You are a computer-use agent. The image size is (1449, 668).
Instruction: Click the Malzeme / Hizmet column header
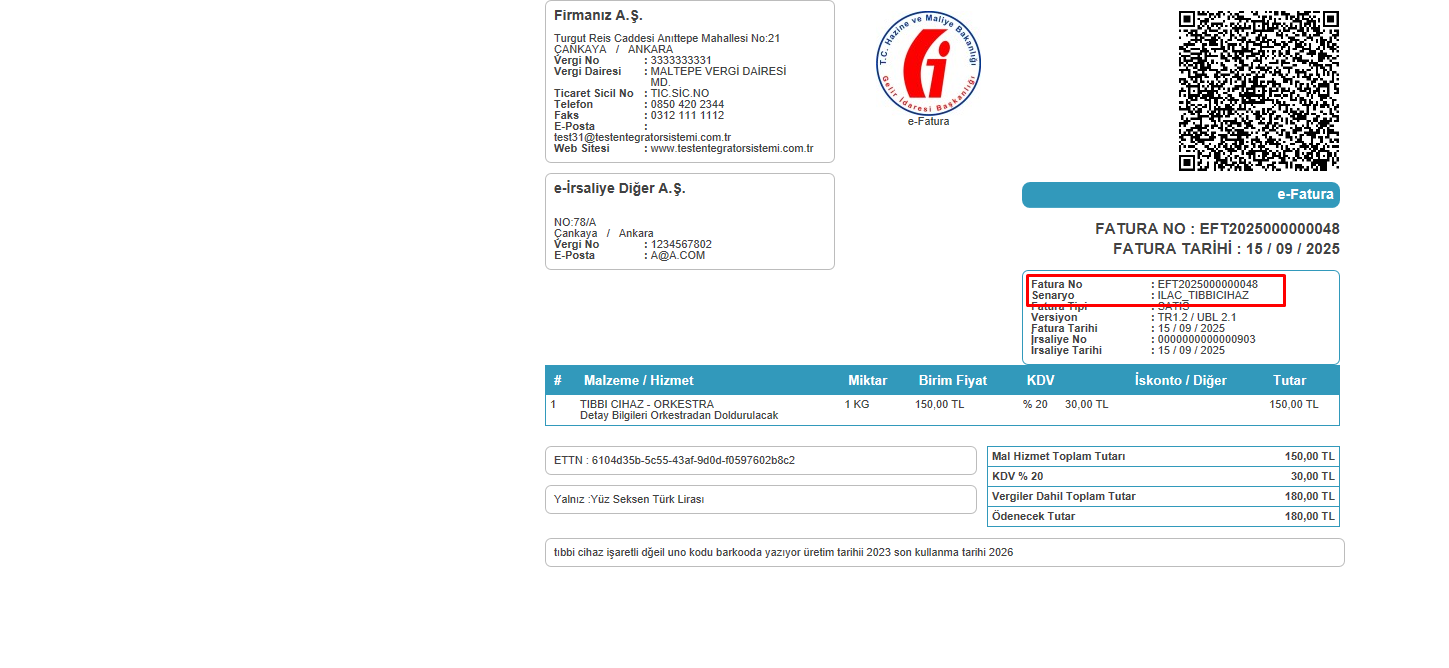coord(638,381)
